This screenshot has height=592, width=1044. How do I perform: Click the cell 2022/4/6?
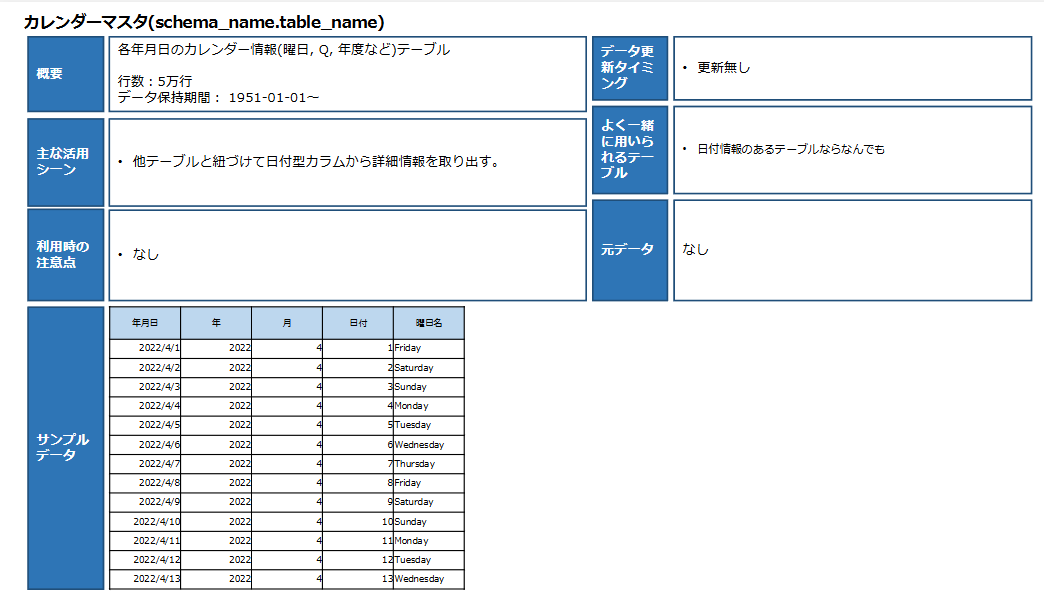pos(145,445)
